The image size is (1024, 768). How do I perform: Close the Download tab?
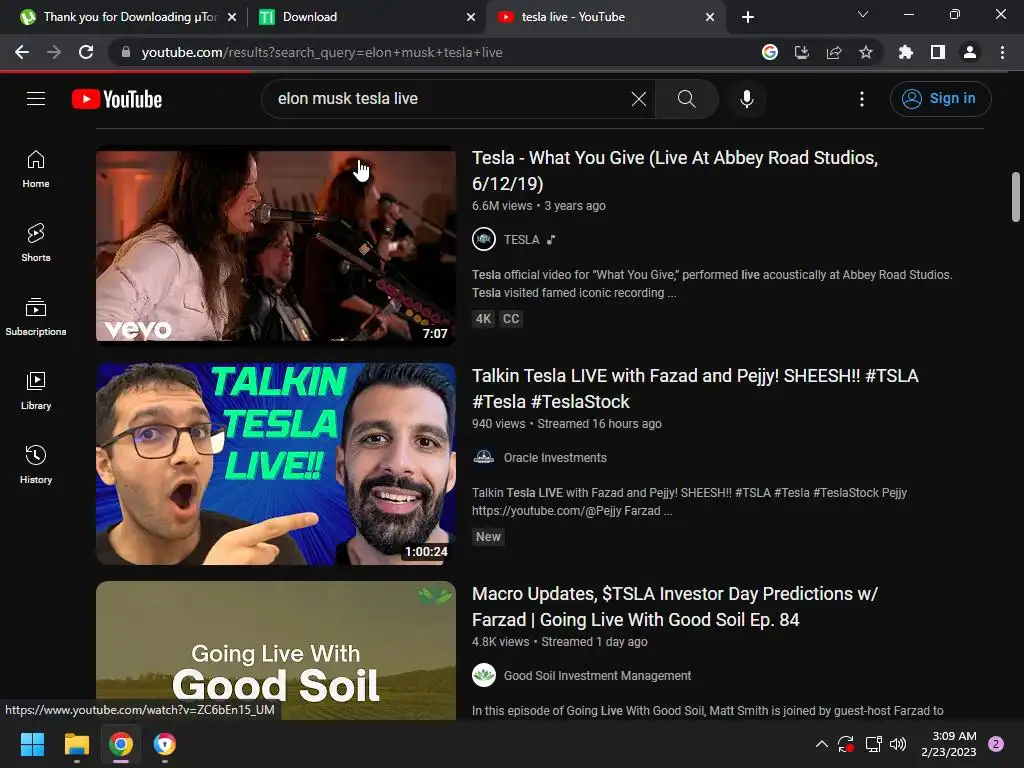471,17
